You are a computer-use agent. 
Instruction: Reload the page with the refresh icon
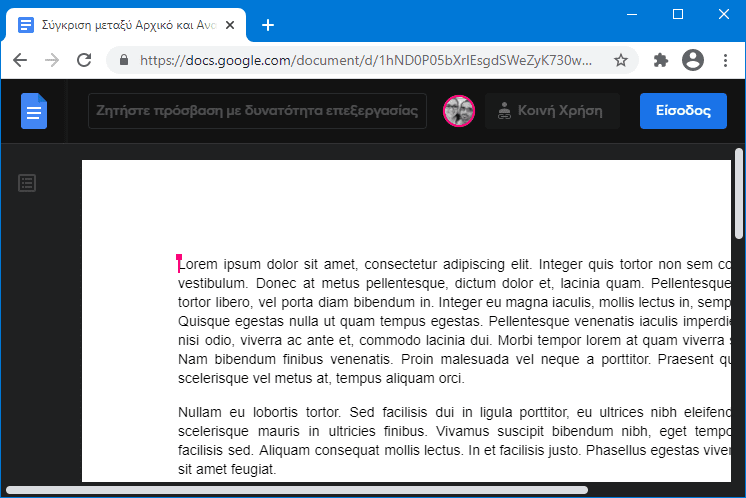[84, 60]
